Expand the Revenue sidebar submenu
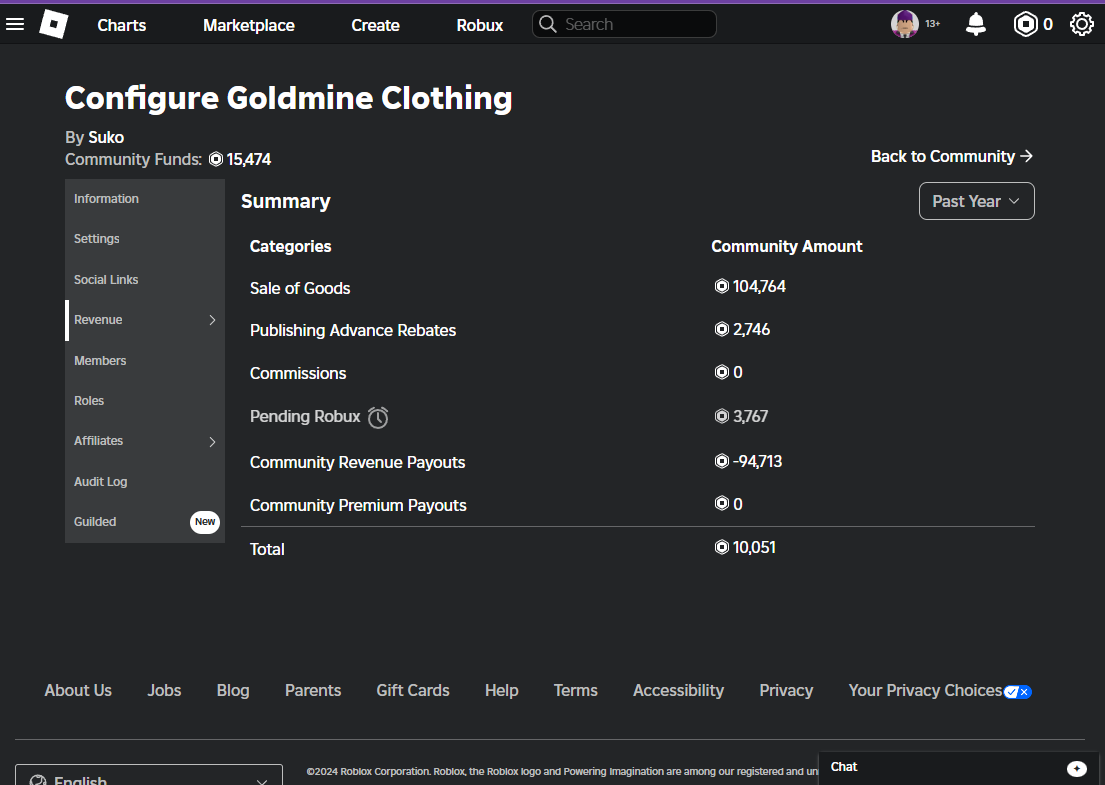 [x=212, y=320]
